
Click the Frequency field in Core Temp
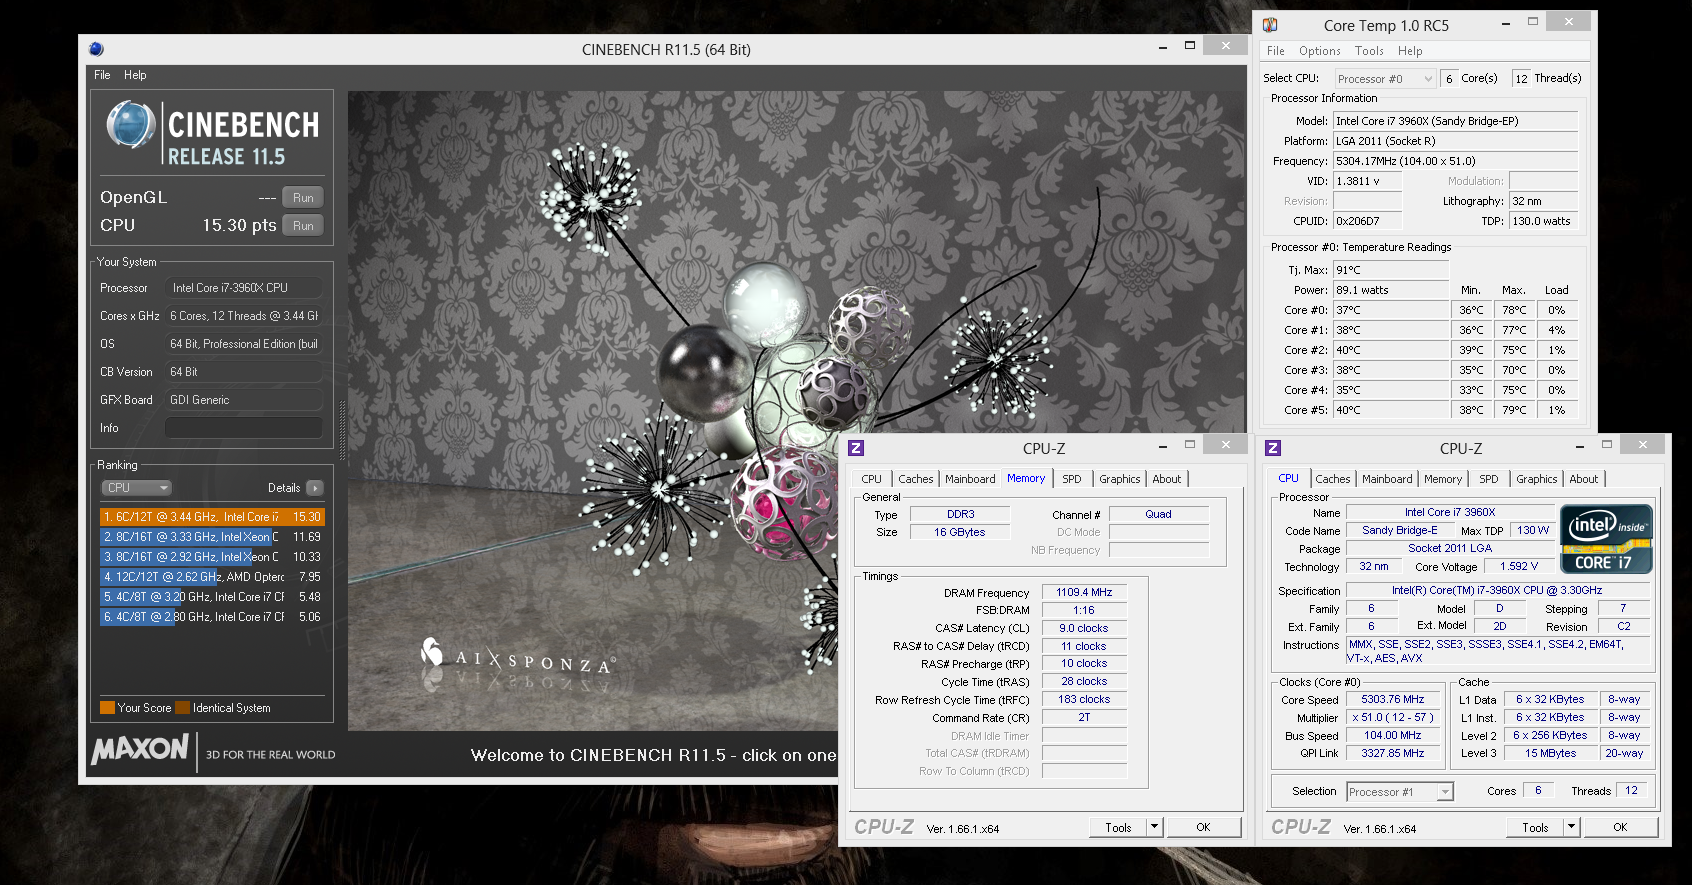pyautogui.click(x=1455, y=161)
